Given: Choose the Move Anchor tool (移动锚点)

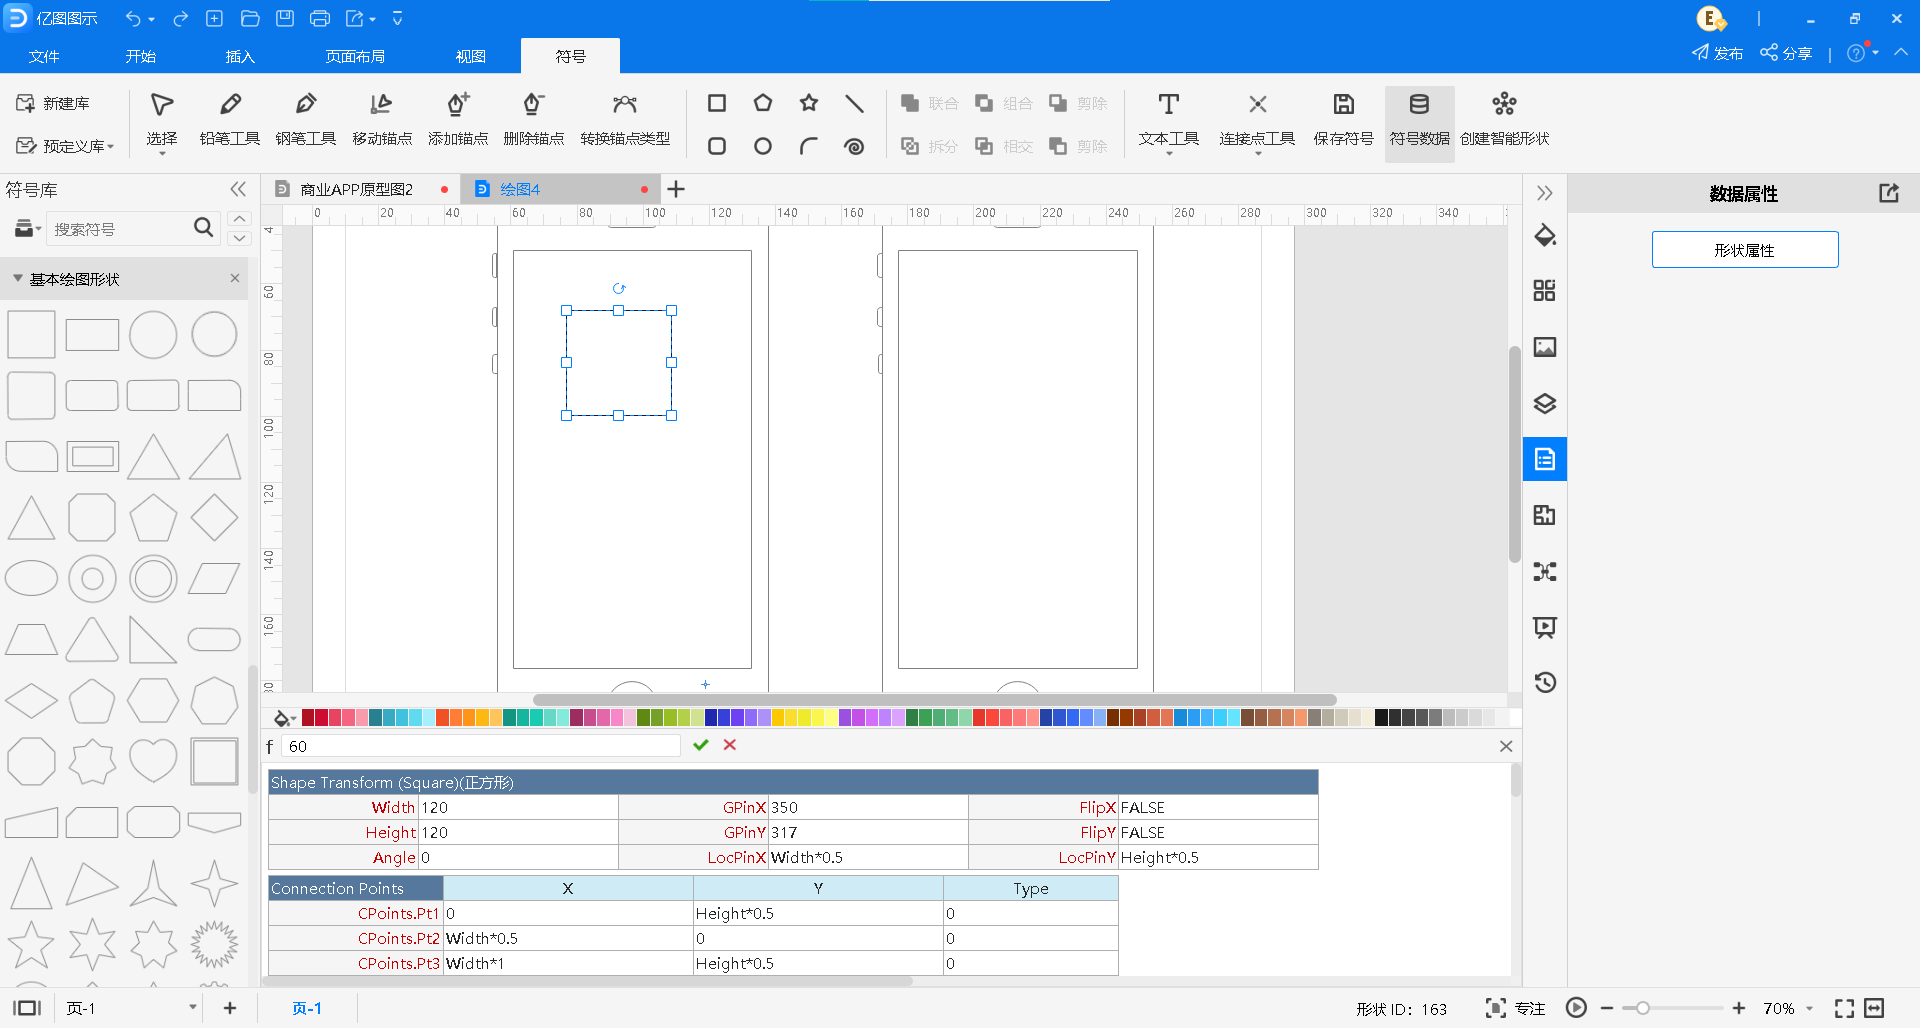Looking at the screenshot, I should pos(382,120).
